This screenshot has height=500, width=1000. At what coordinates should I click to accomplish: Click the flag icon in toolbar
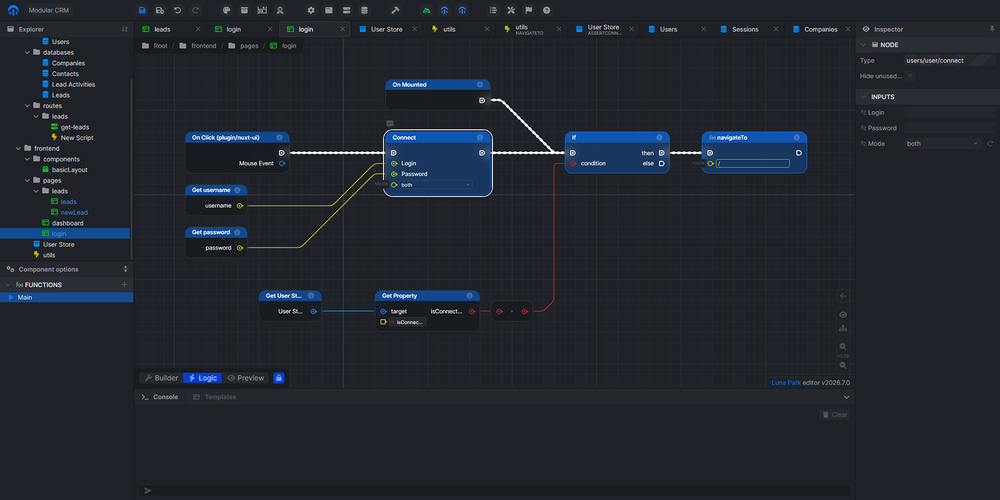click(x=529, y=10)
